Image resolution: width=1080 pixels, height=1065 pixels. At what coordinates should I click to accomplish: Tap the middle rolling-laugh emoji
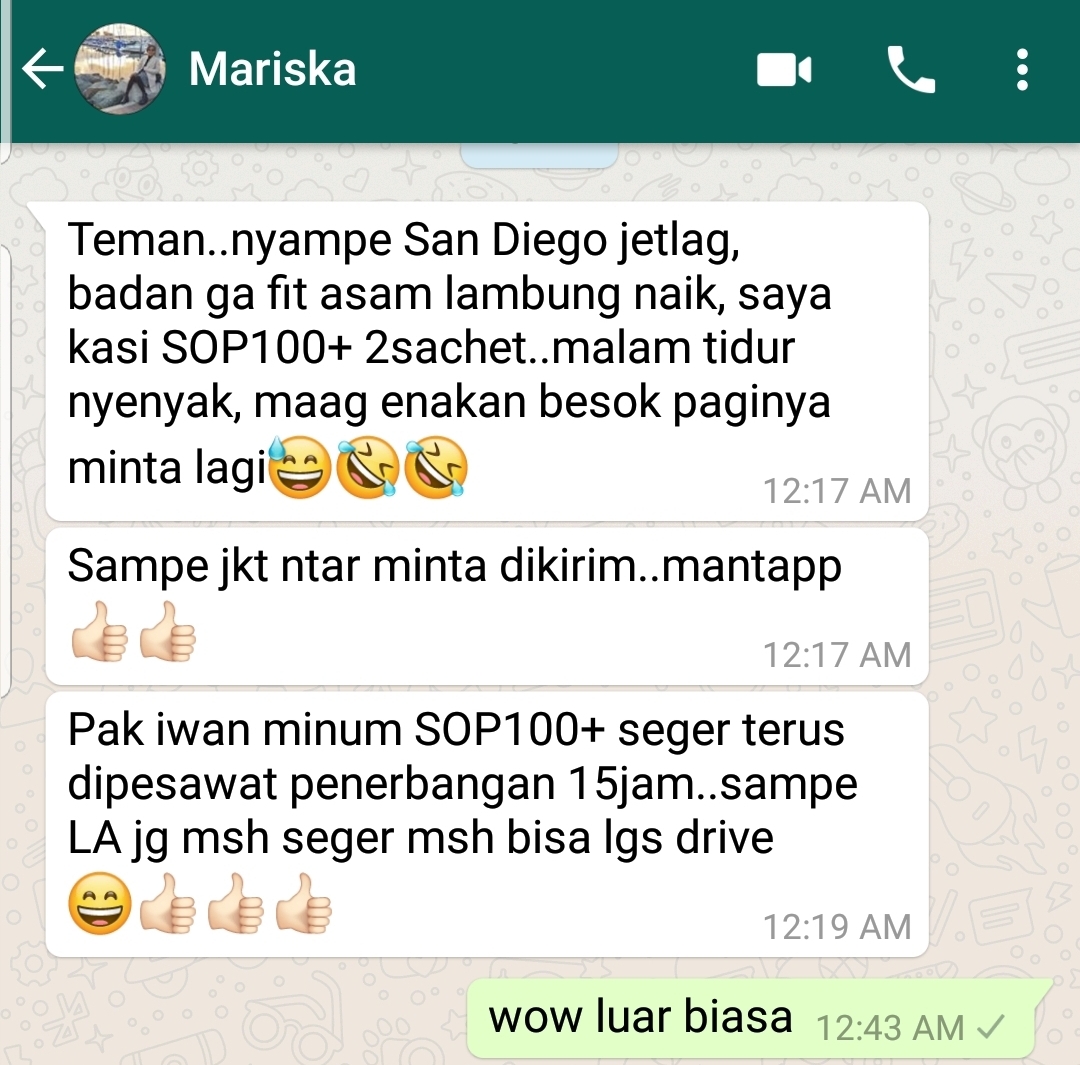(x=368, y=467)
